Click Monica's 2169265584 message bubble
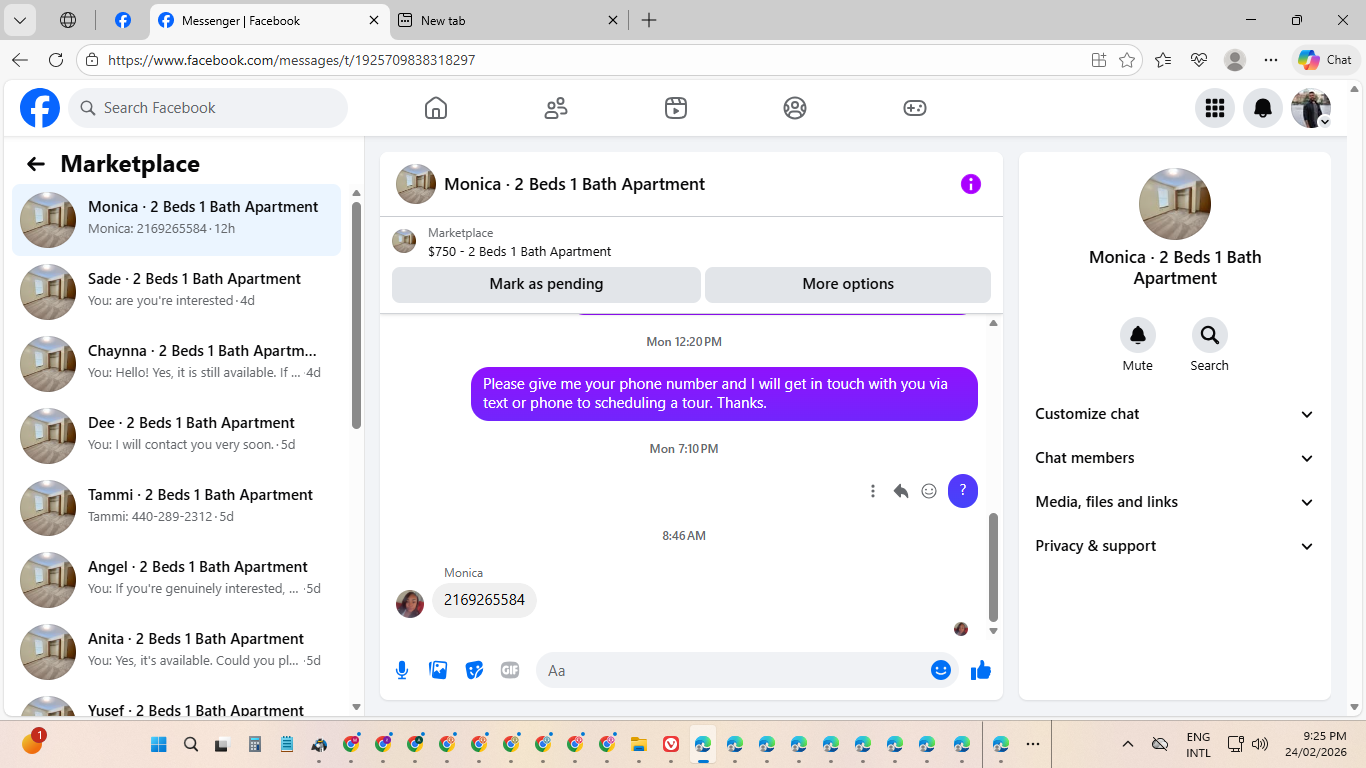Screen dimensions: 1366x768 click(x=484, y=600)
